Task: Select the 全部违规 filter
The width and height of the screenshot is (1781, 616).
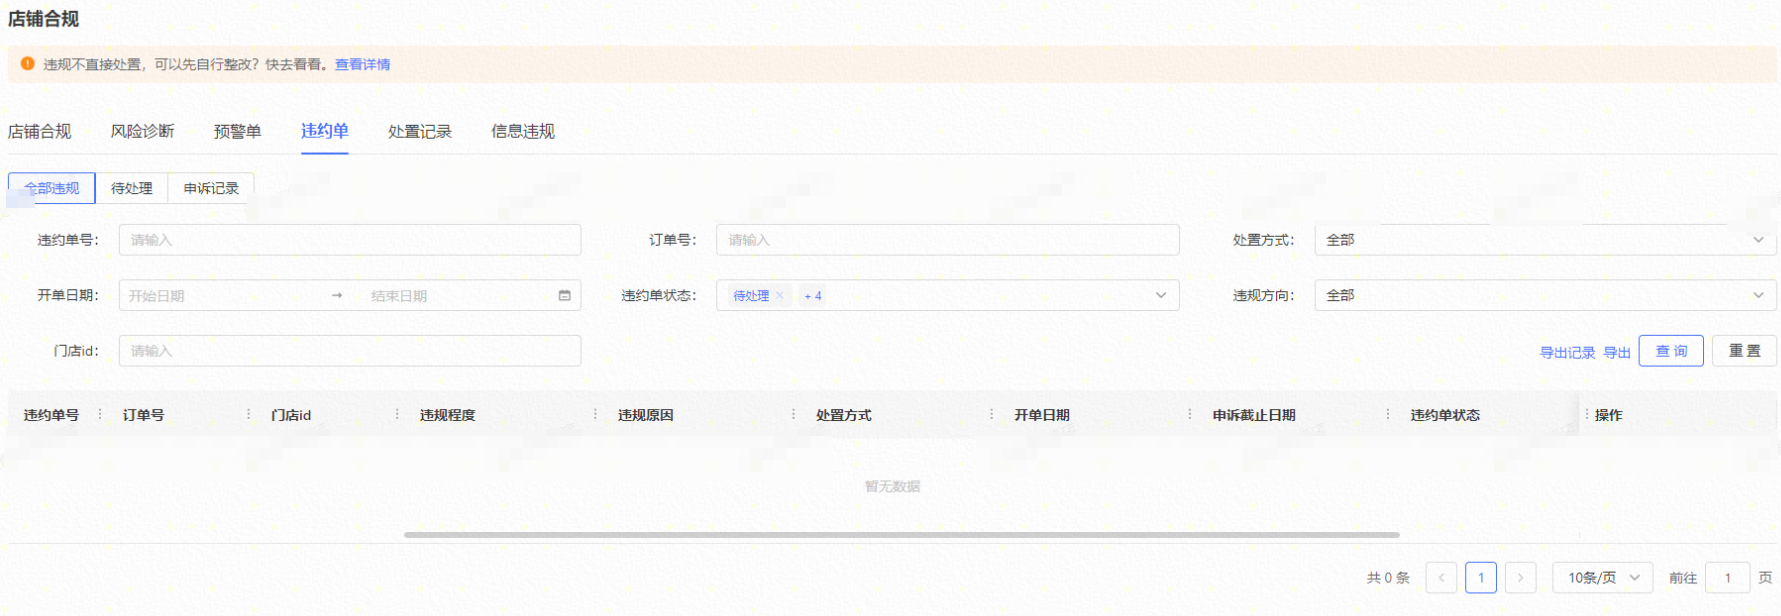Action: click(x=52, y=188)
